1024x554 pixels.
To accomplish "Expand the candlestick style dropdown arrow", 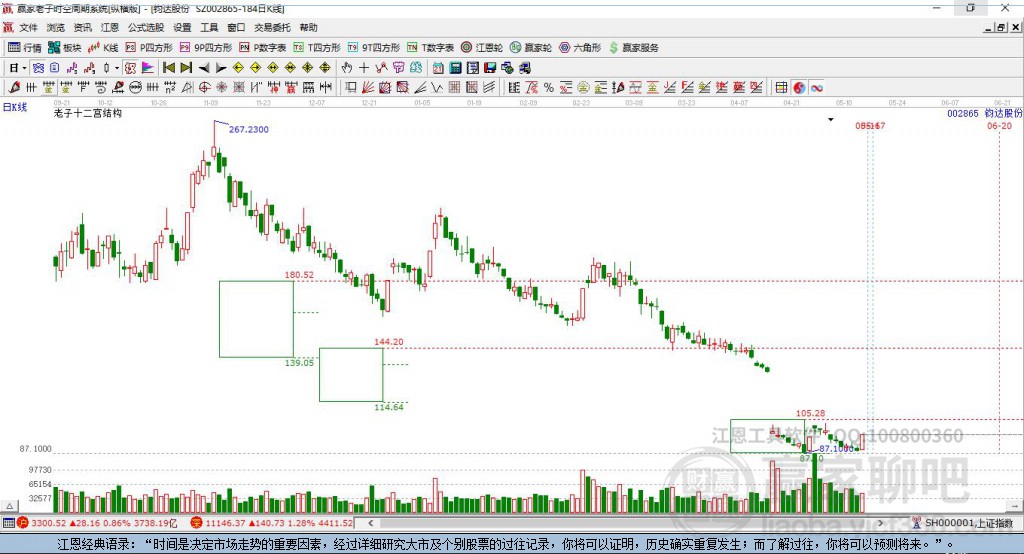I will 117,68.
